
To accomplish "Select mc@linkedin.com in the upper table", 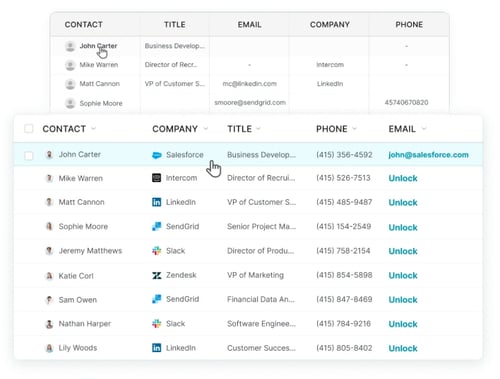I will (x=250, y=84).
